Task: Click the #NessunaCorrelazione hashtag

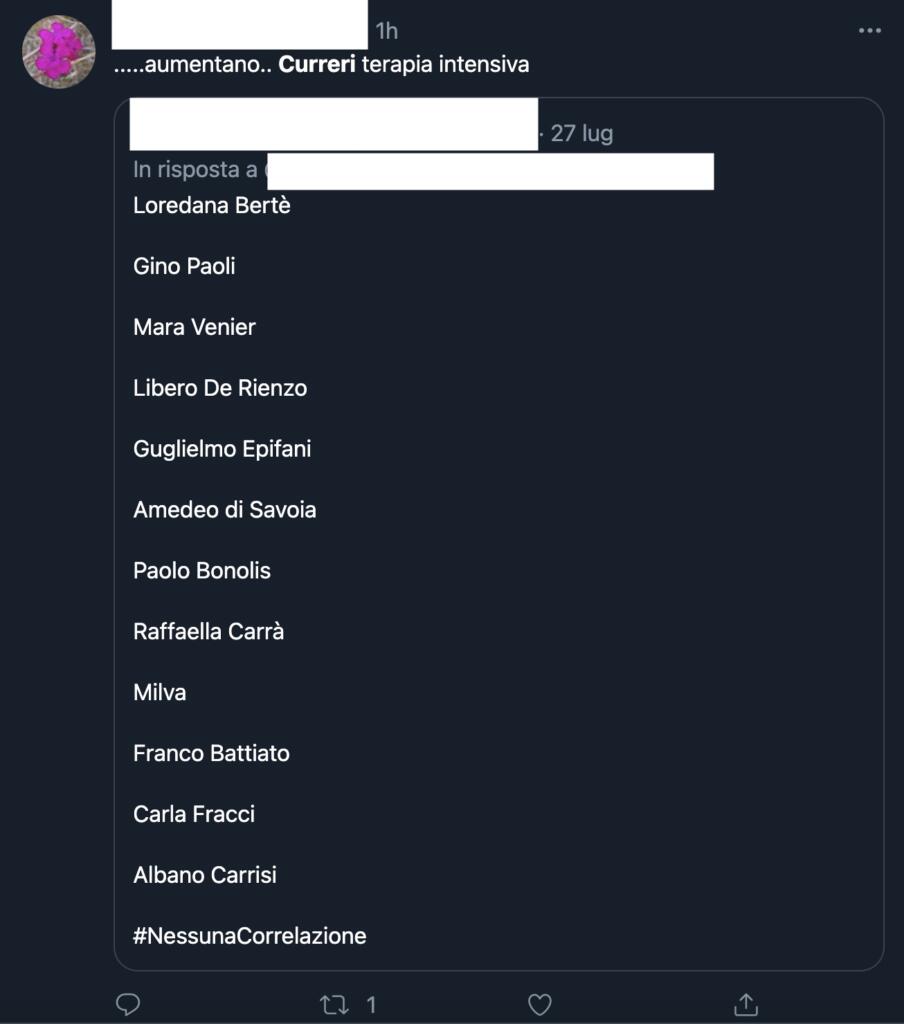Action: [x=250, y=936]
